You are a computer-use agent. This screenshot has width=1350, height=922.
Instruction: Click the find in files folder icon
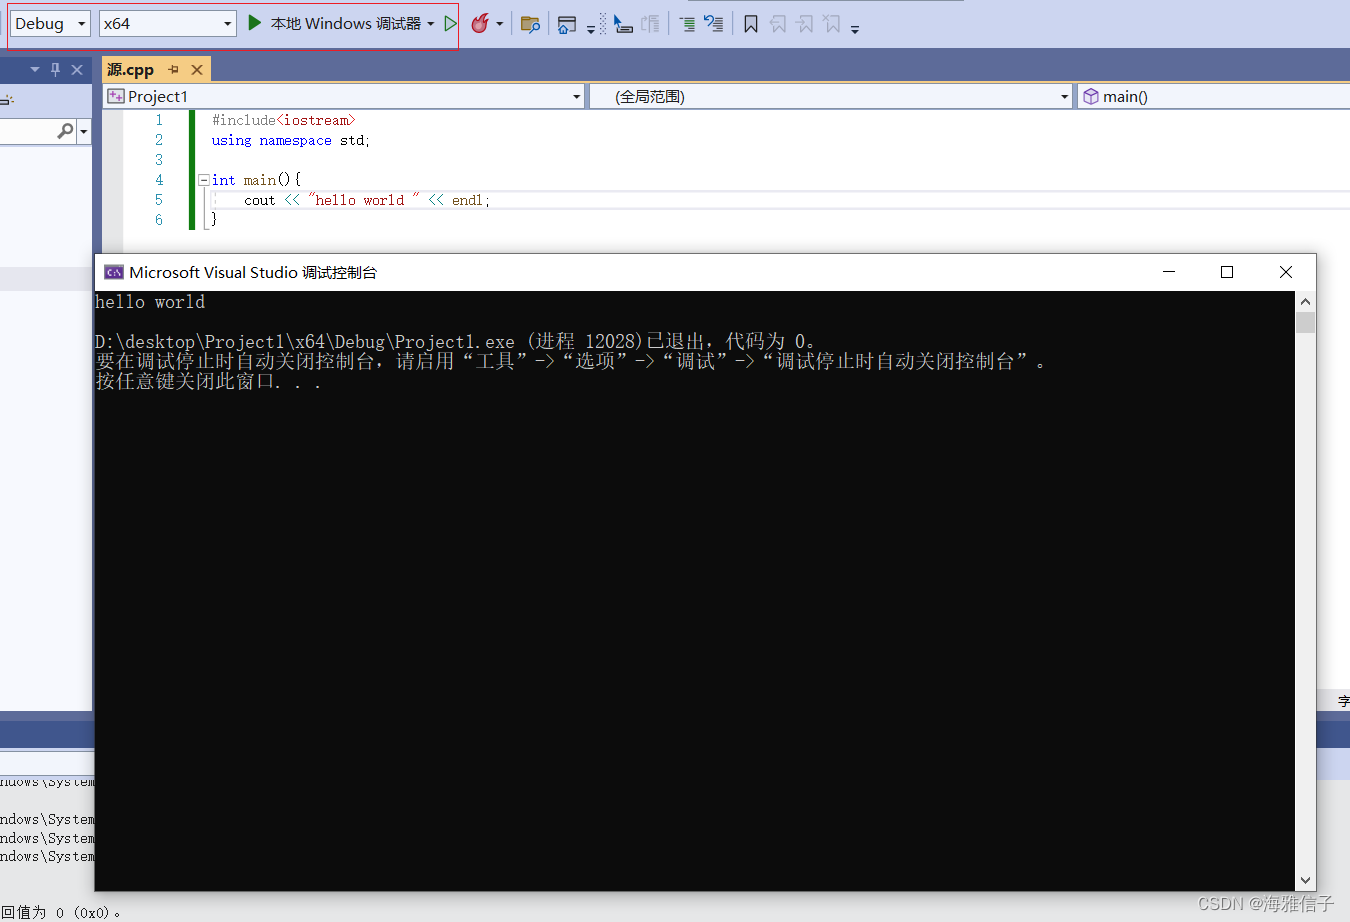point(530,24)
